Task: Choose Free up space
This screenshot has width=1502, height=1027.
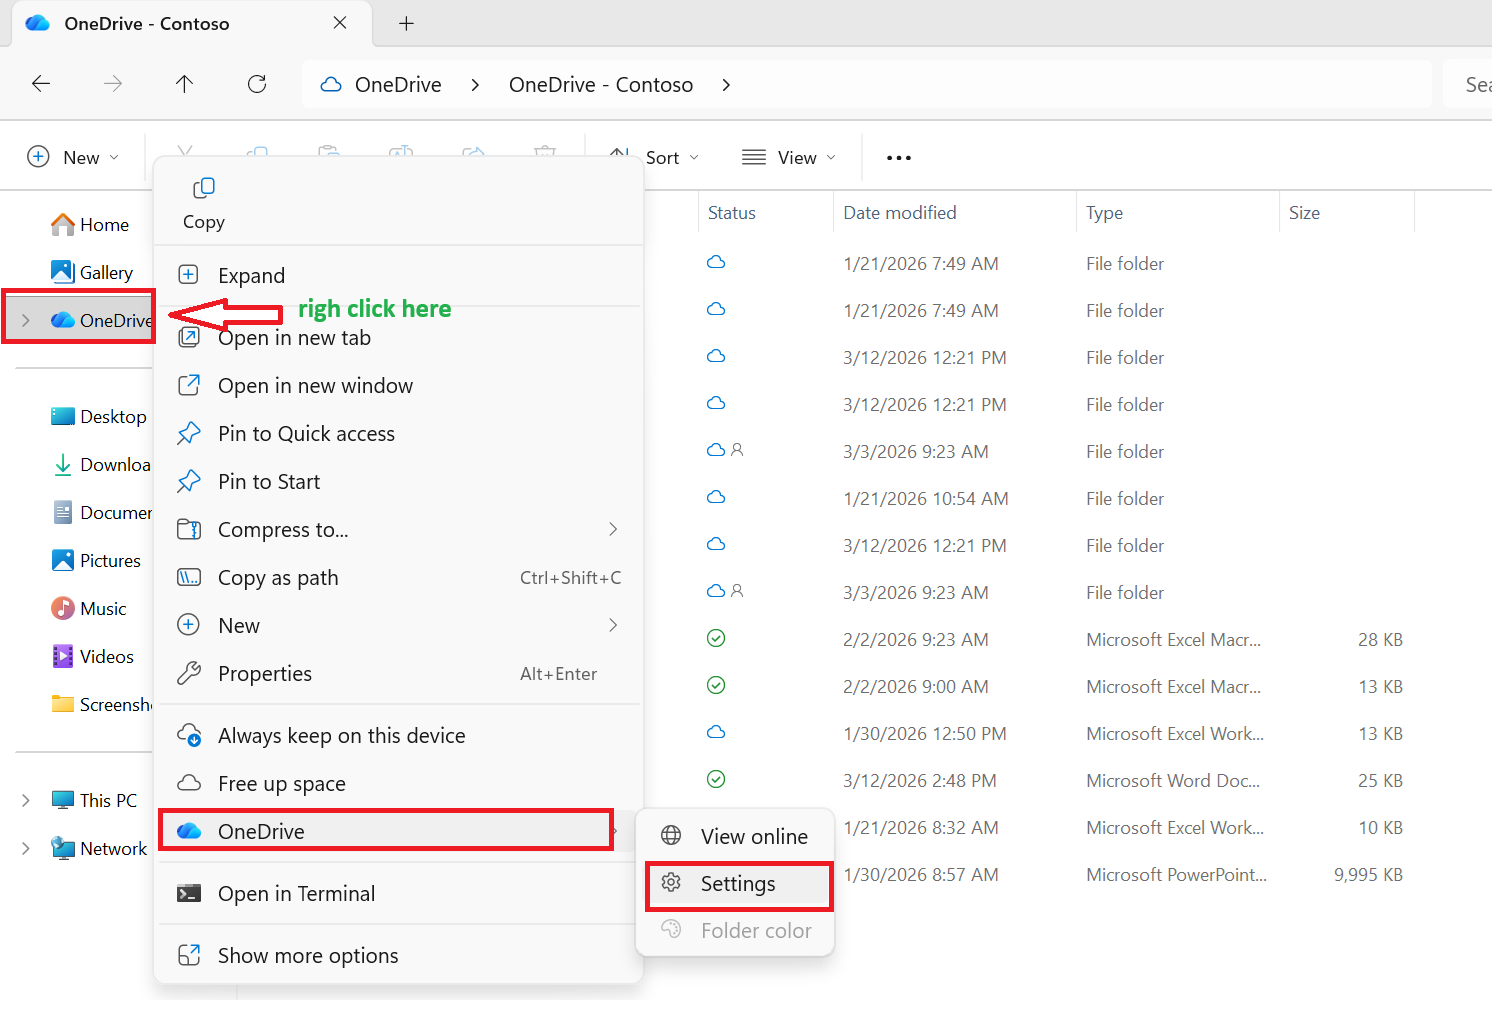Action: coord(398,784)
